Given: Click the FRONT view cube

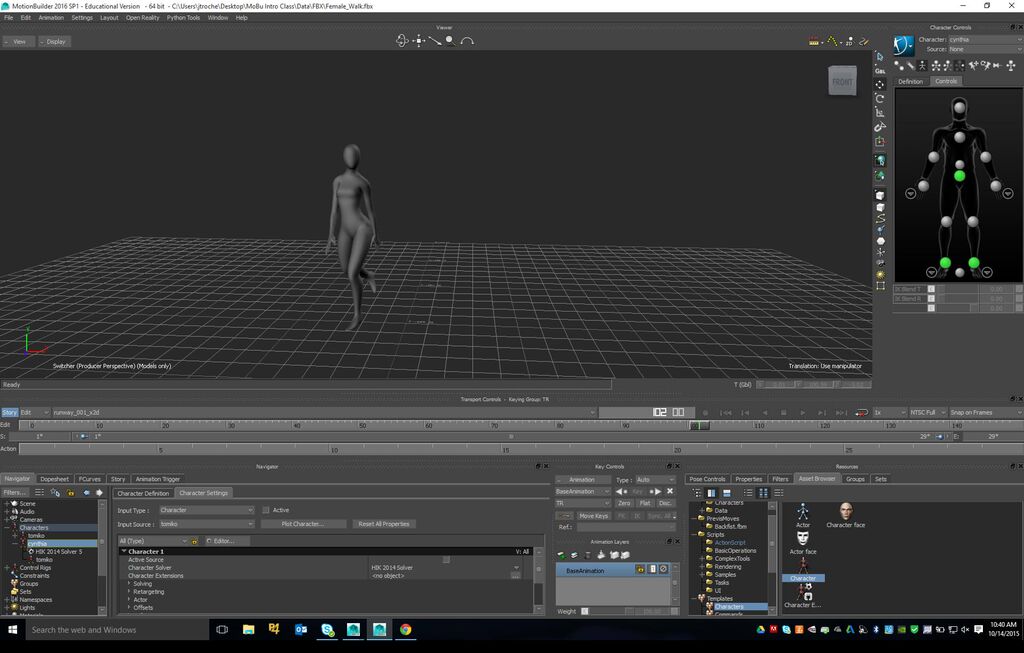Looking at the screenshot, I should click(842, 81).
